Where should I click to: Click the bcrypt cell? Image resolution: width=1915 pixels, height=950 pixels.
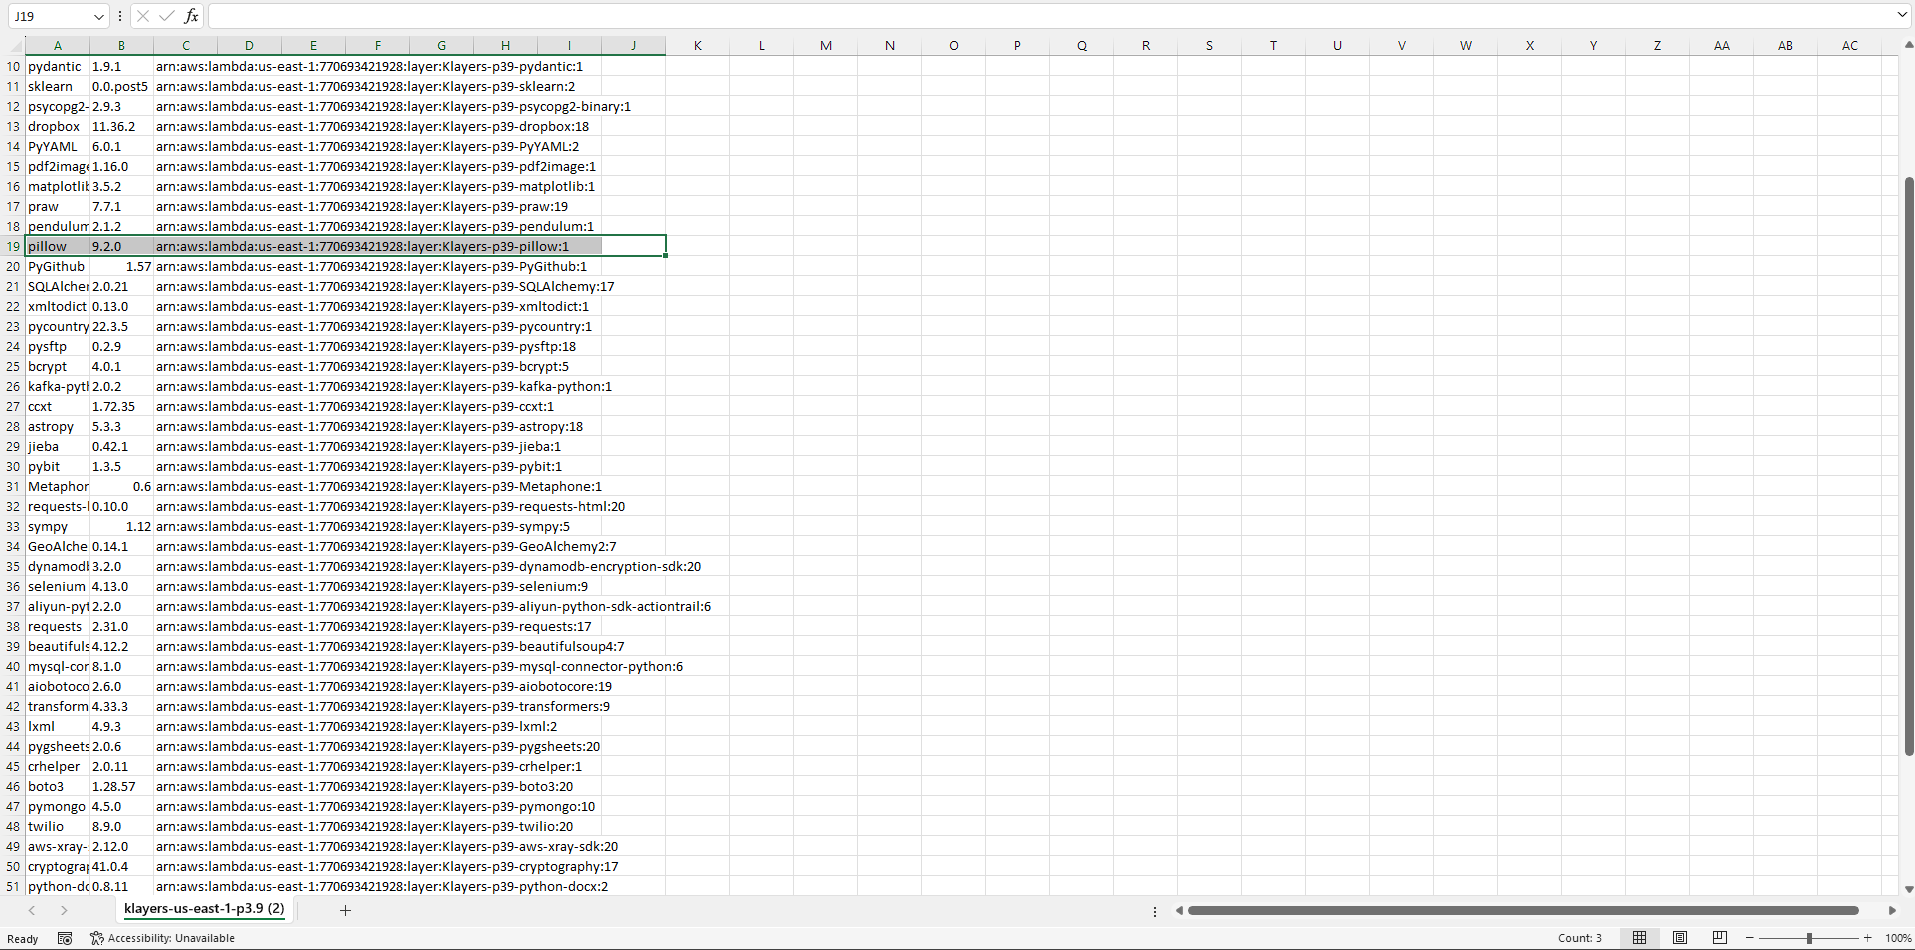[x=58, y=366]
